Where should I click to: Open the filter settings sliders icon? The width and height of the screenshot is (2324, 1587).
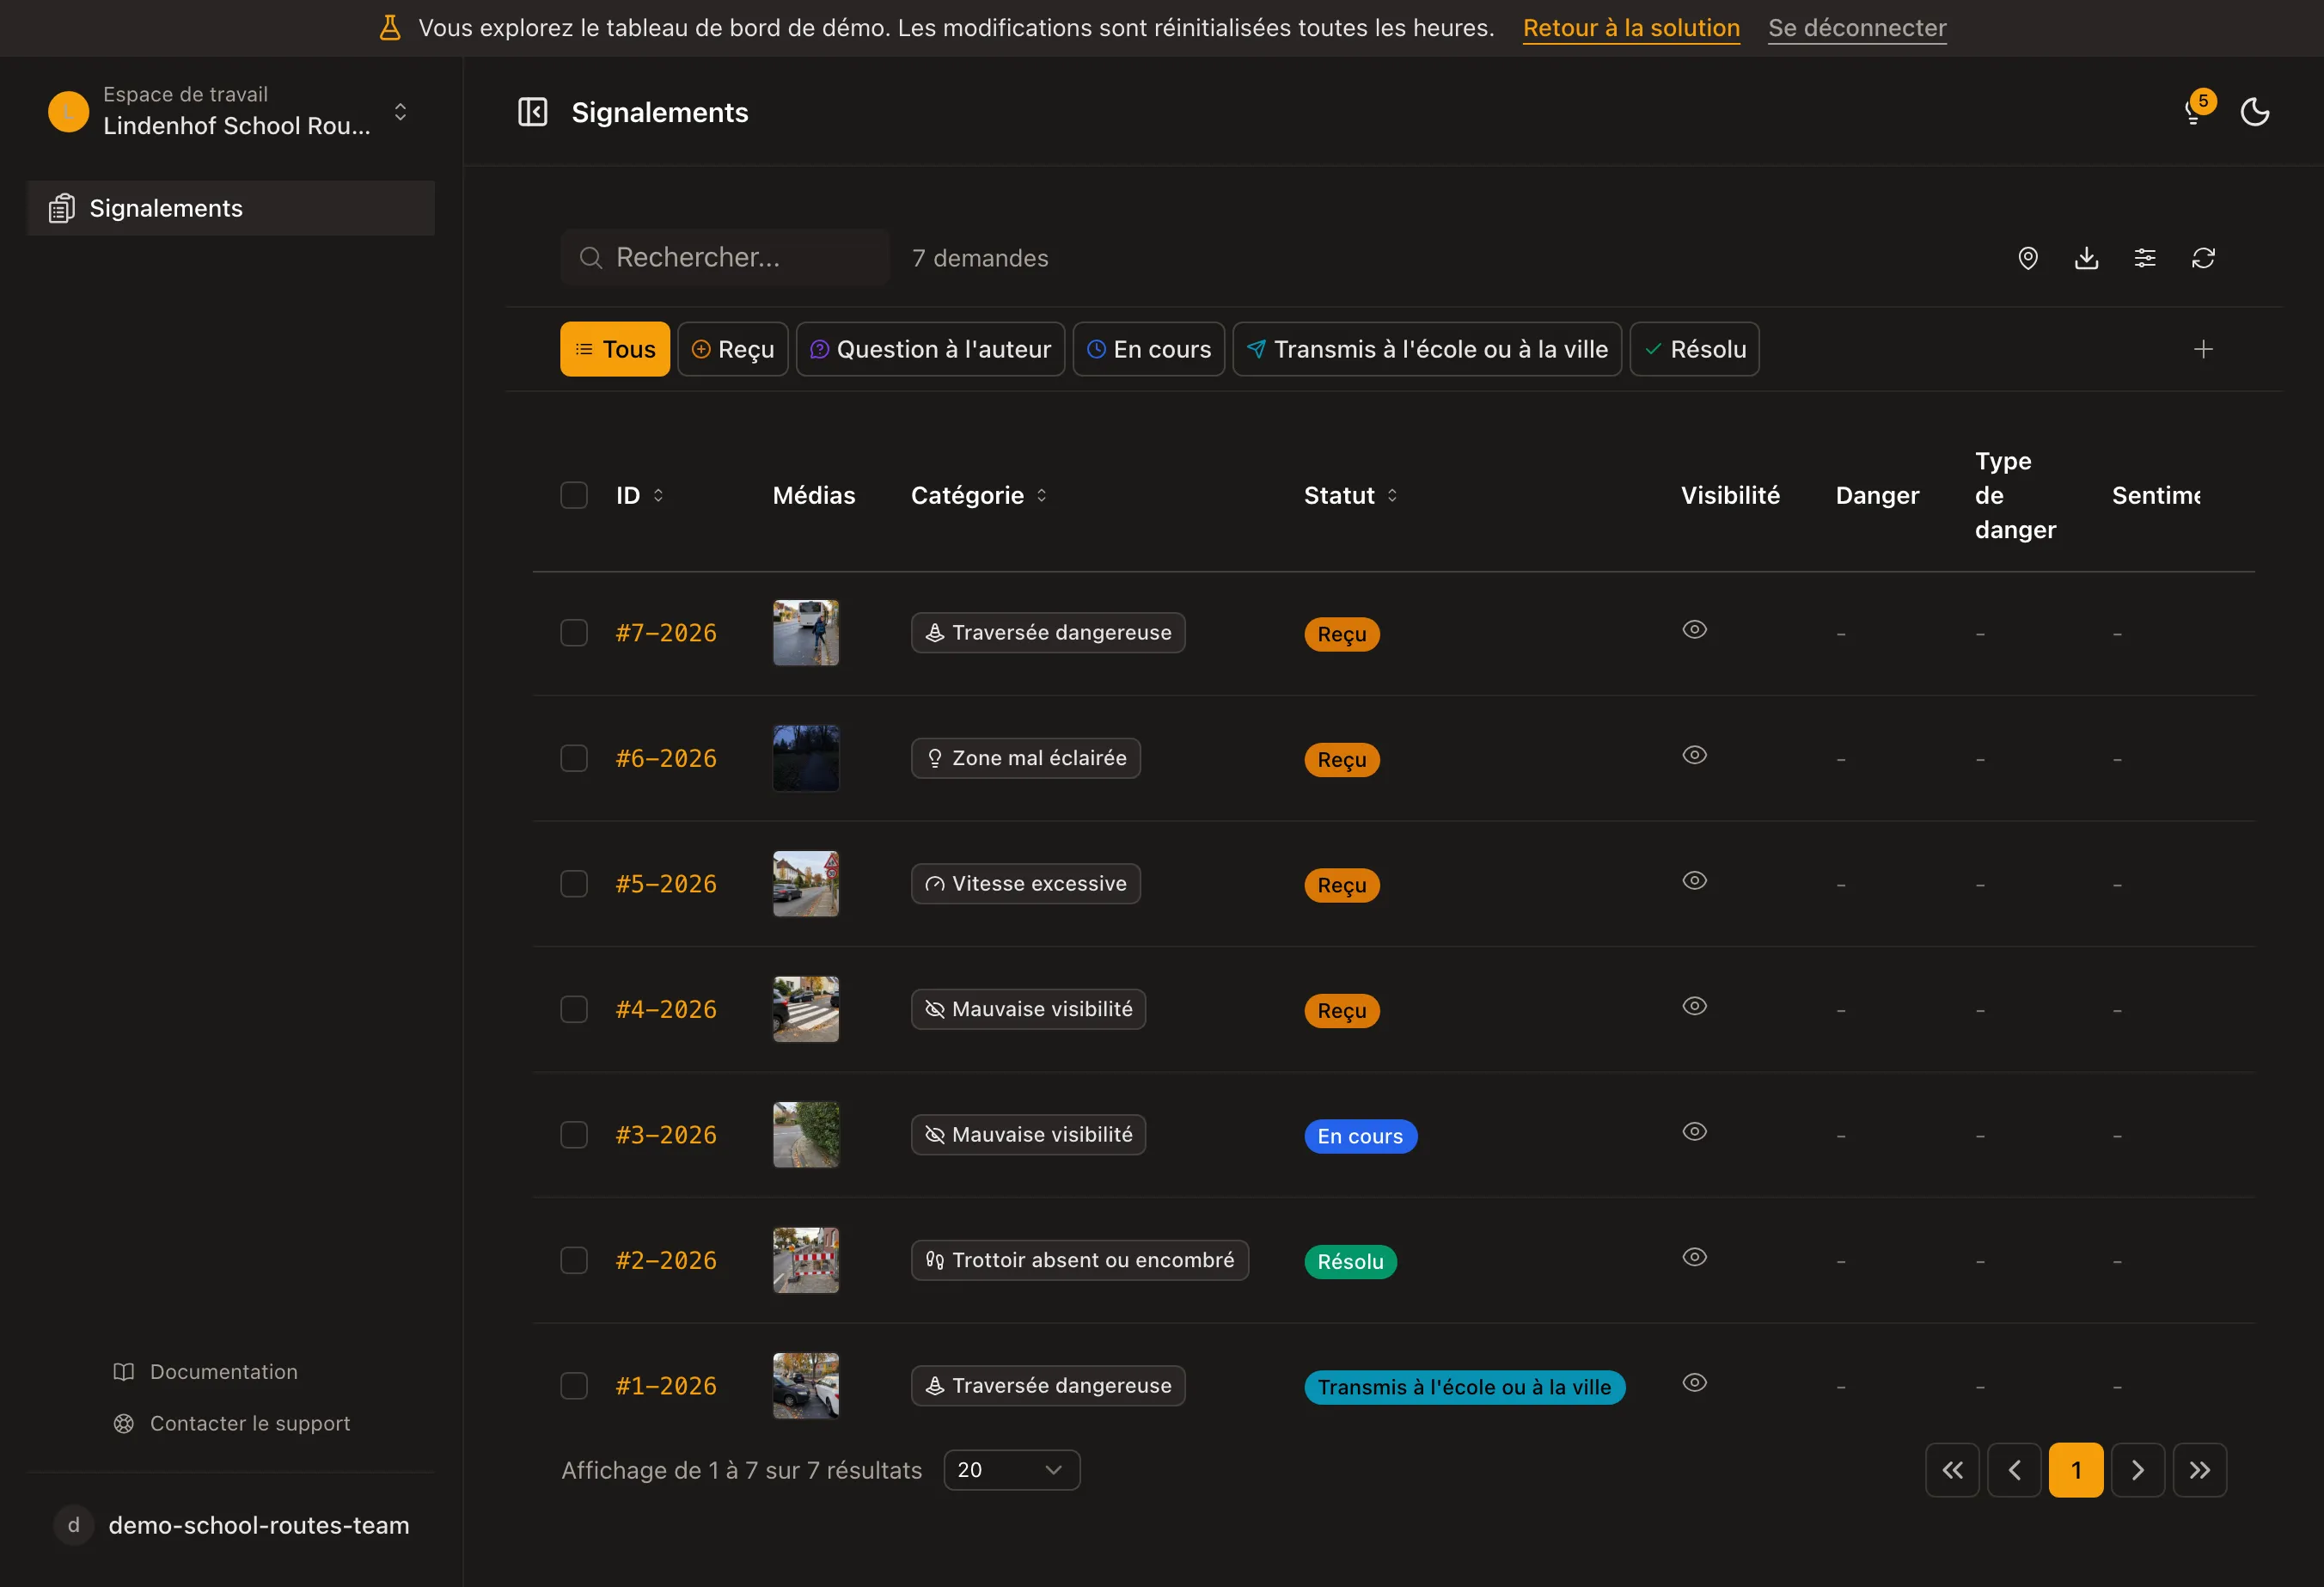(2145, 258)
